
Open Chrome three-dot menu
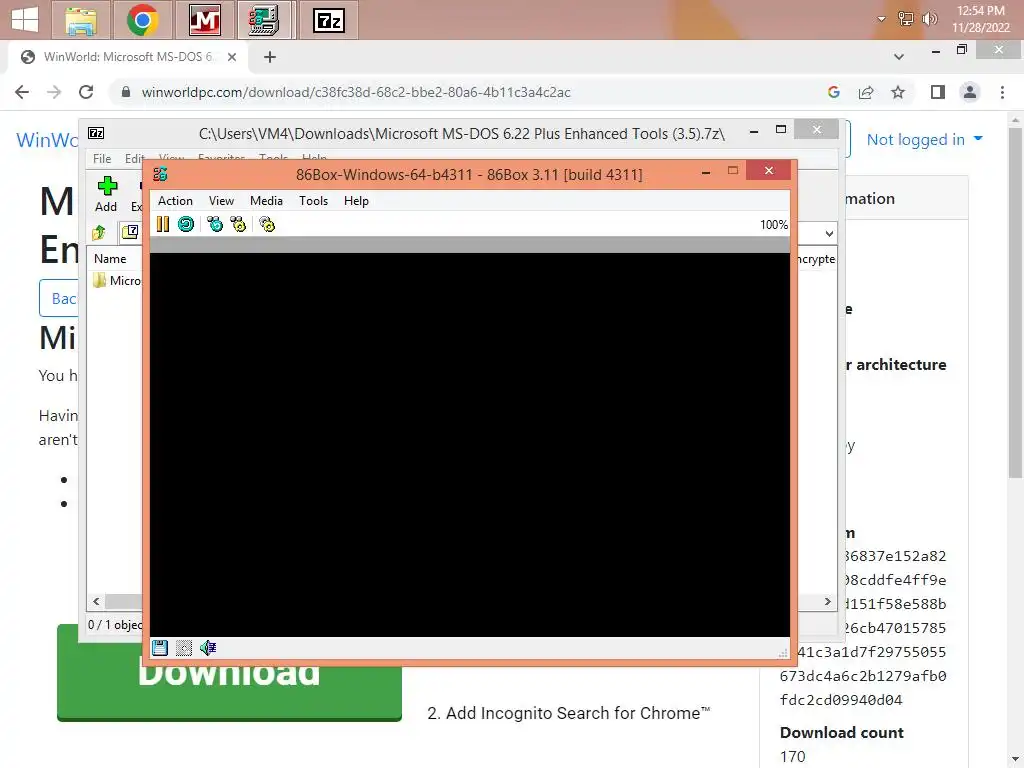tap(1002, 92)
